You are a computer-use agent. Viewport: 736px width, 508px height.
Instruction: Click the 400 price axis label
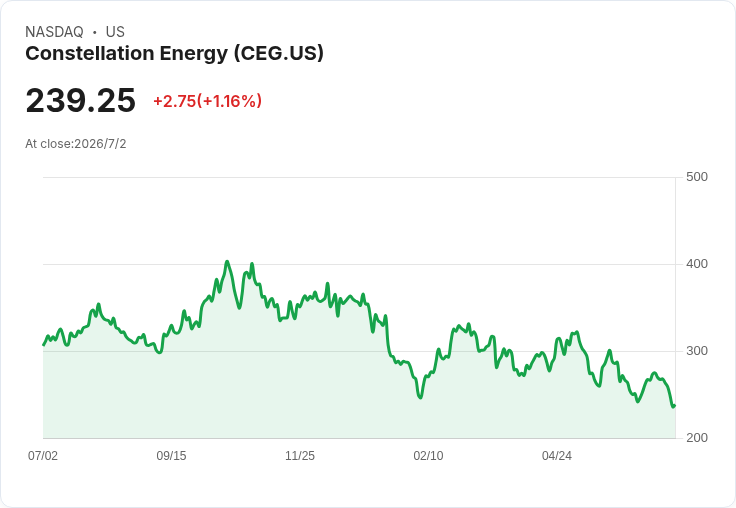697,264
